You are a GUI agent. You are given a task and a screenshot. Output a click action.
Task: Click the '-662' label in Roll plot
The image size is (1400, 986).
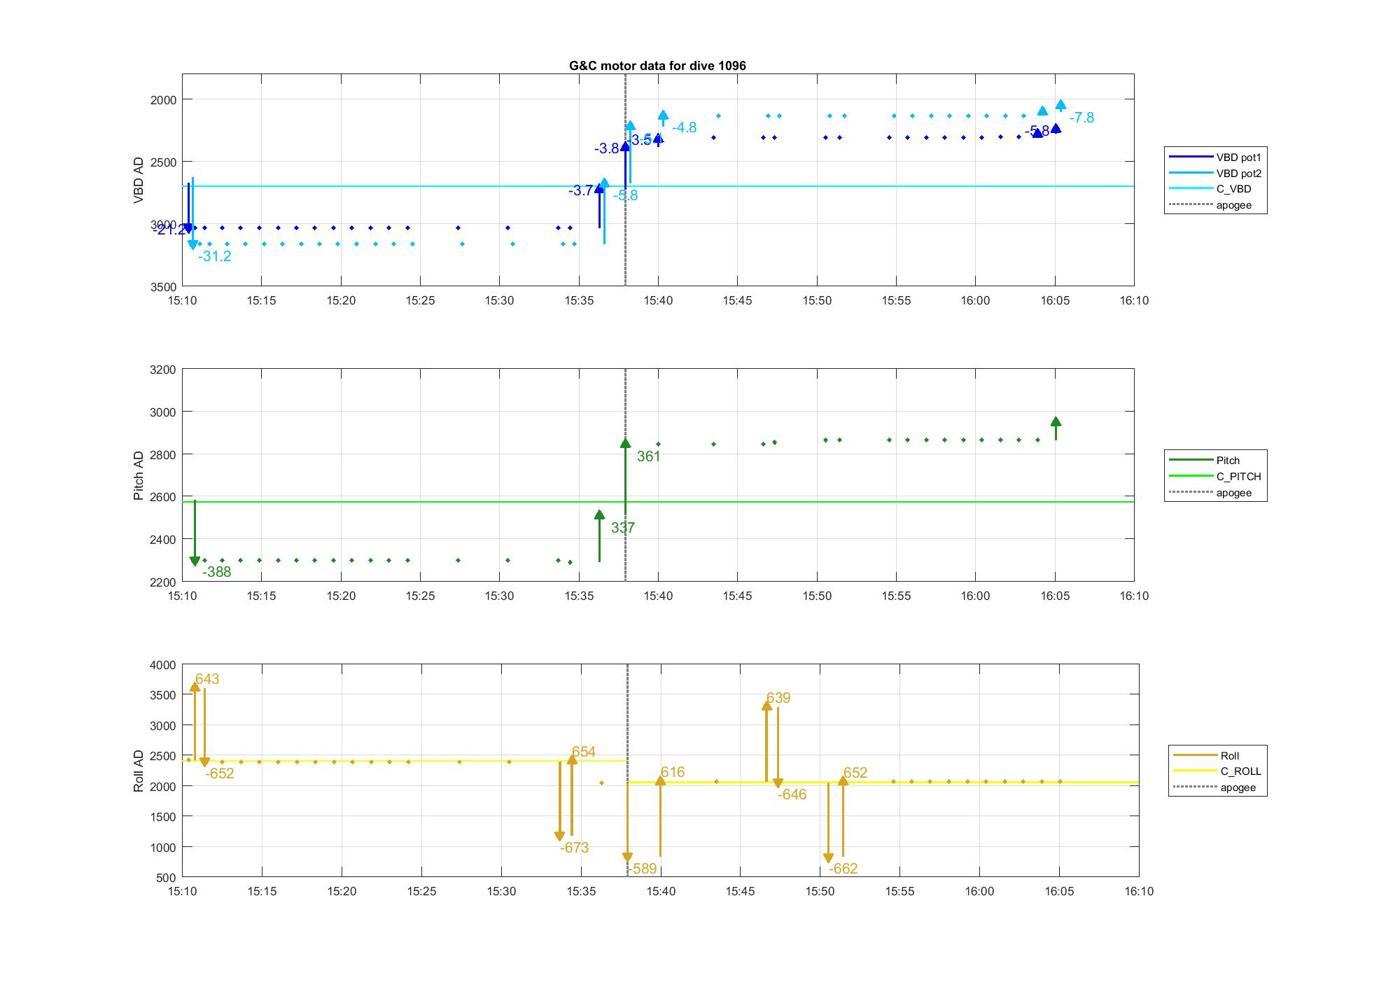[843, 869]
